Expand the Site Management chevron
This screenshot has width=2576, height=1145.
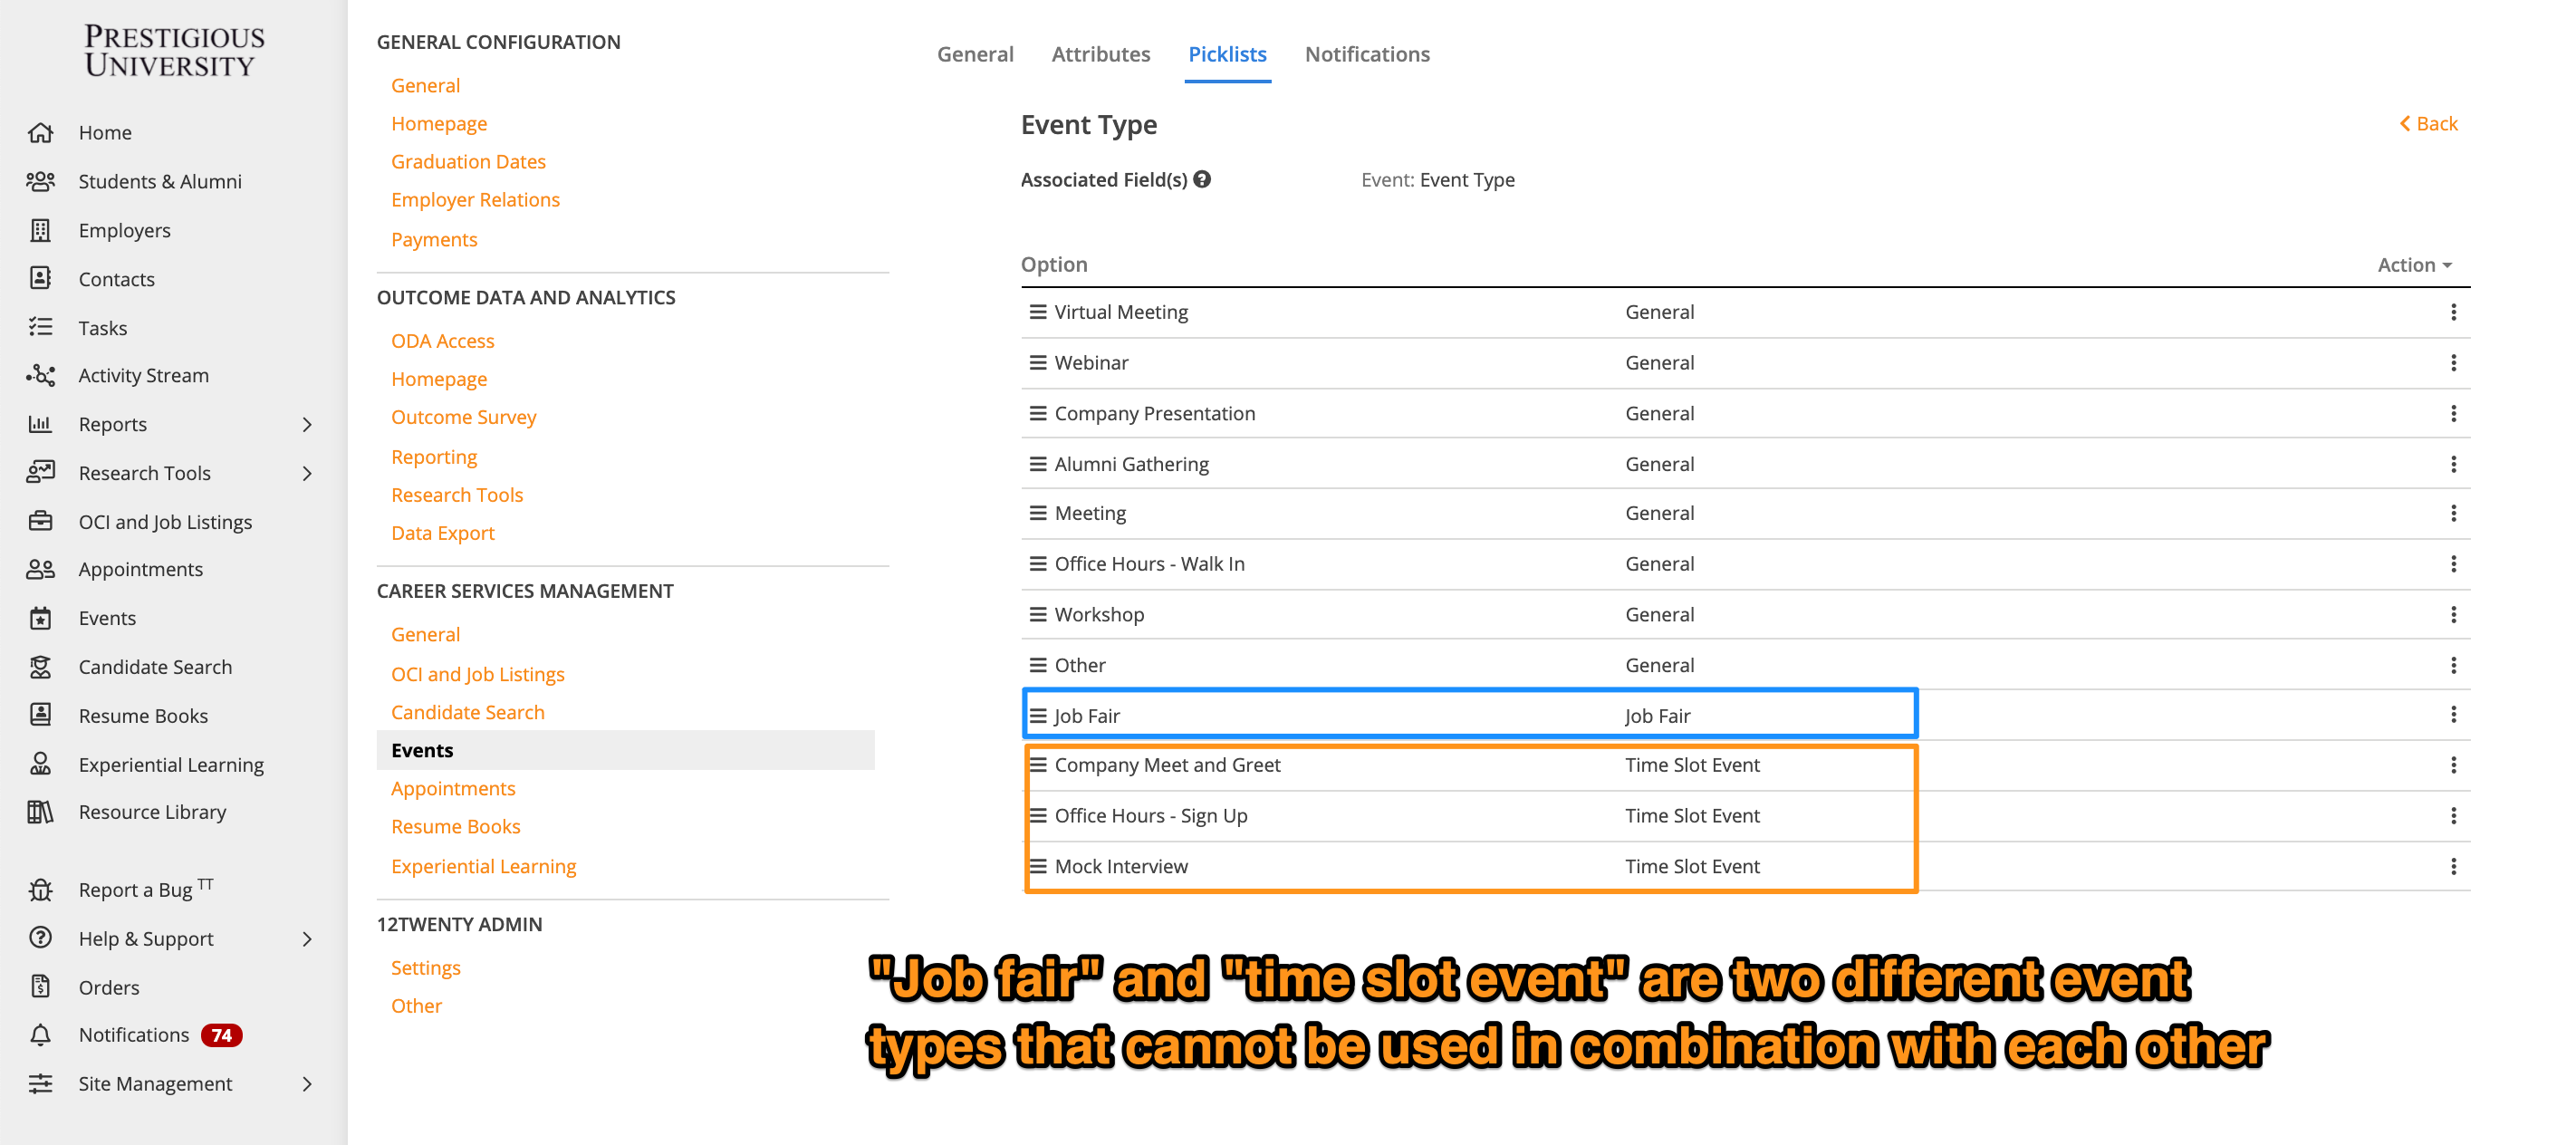[x=307, y=1084]
